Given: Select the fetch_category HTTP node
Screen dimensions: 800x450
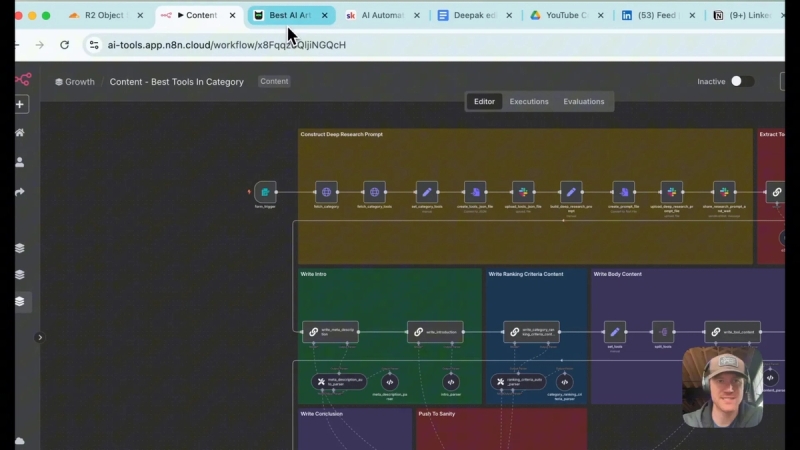Looking at the screenshot, I should tap(326, 192).
